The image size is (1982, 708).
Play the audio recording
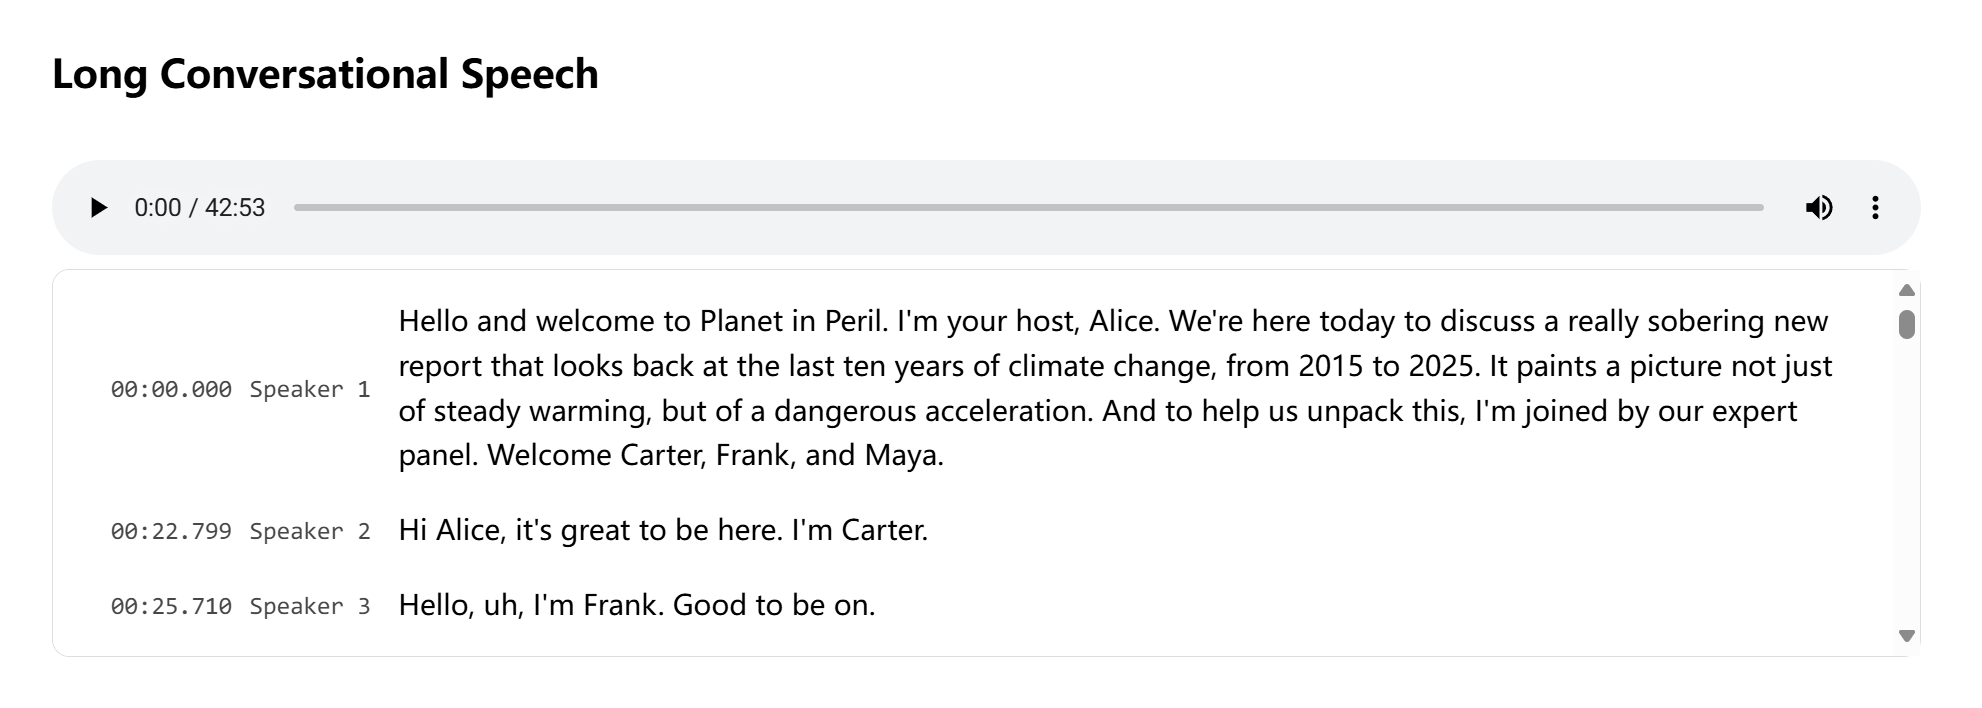pos(98,208)
